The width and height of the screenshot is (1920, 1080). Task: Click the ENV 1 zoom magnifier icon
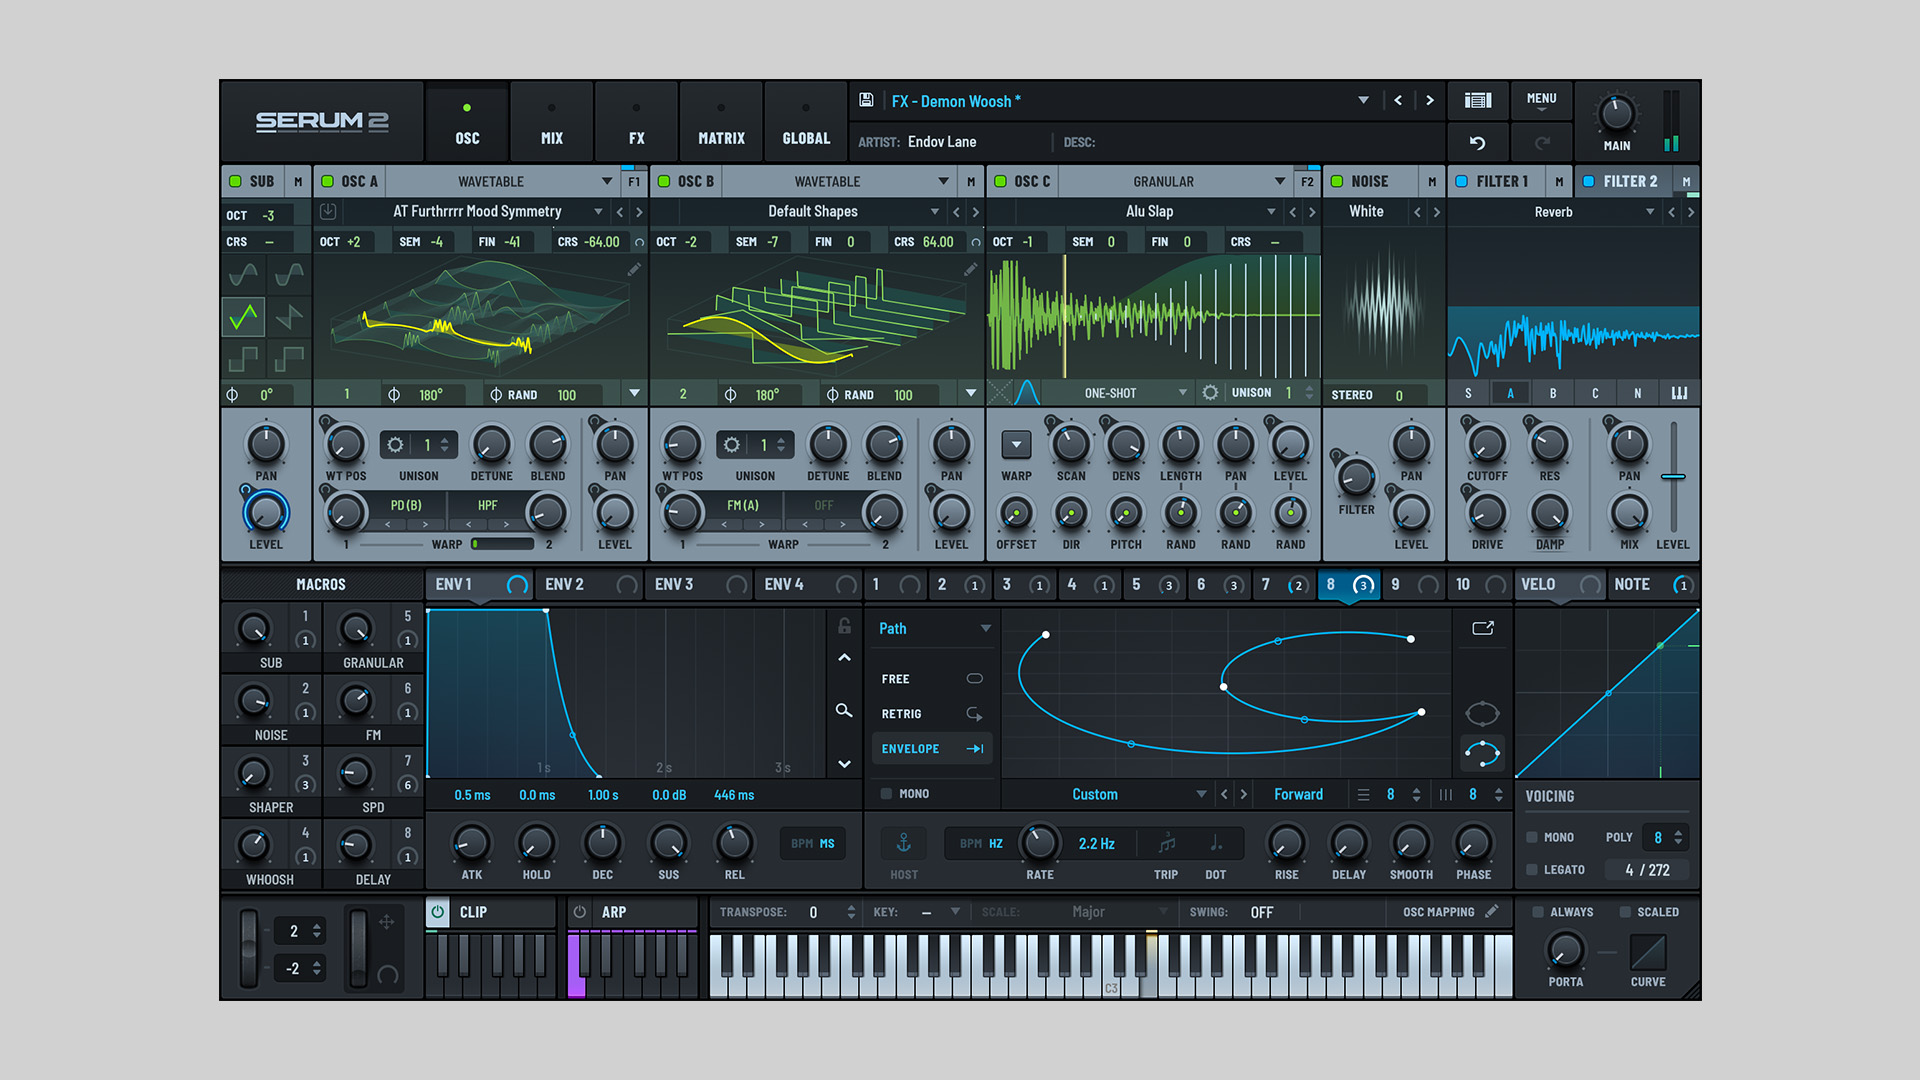pos(844,710)
